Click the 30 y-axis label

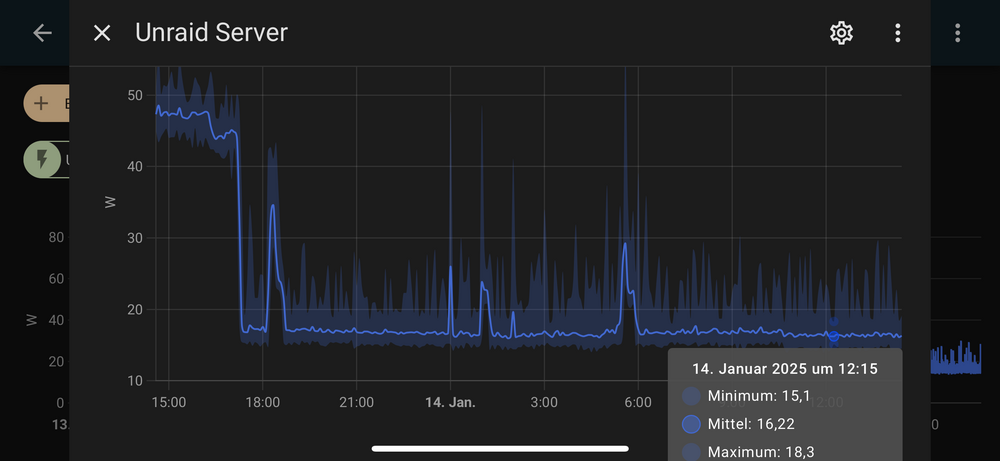[135, 238]
